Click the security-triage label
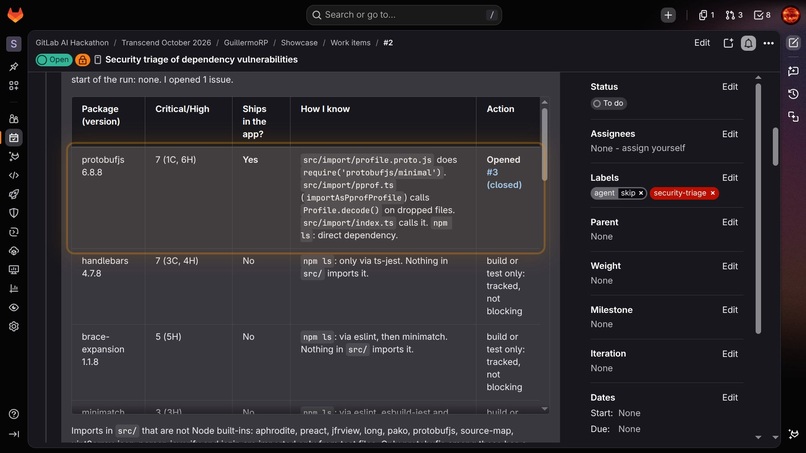This screenshot has height=453, width=806. [680, 193]
